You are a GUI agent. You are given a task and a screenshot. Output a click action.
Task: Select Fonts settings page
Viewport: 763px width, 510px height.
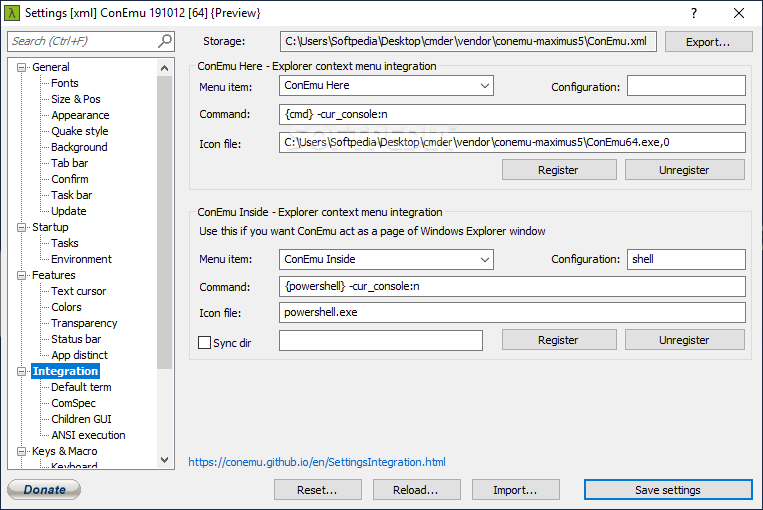tap(65, 83)
